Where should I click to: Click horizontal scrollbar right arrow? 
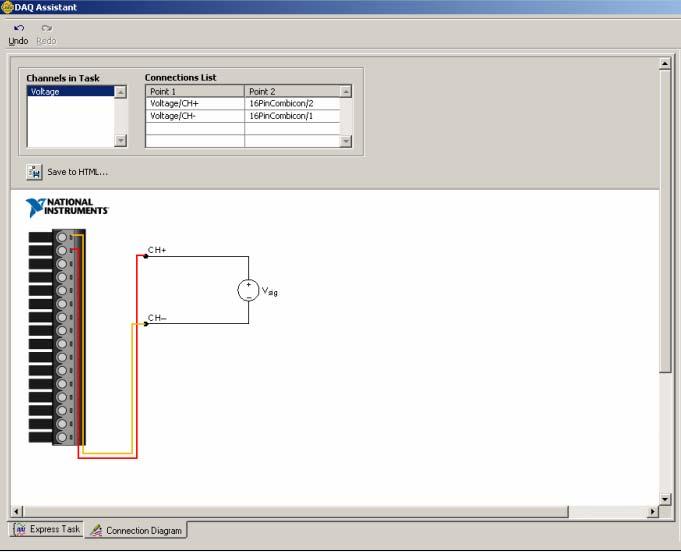(653, 512)
